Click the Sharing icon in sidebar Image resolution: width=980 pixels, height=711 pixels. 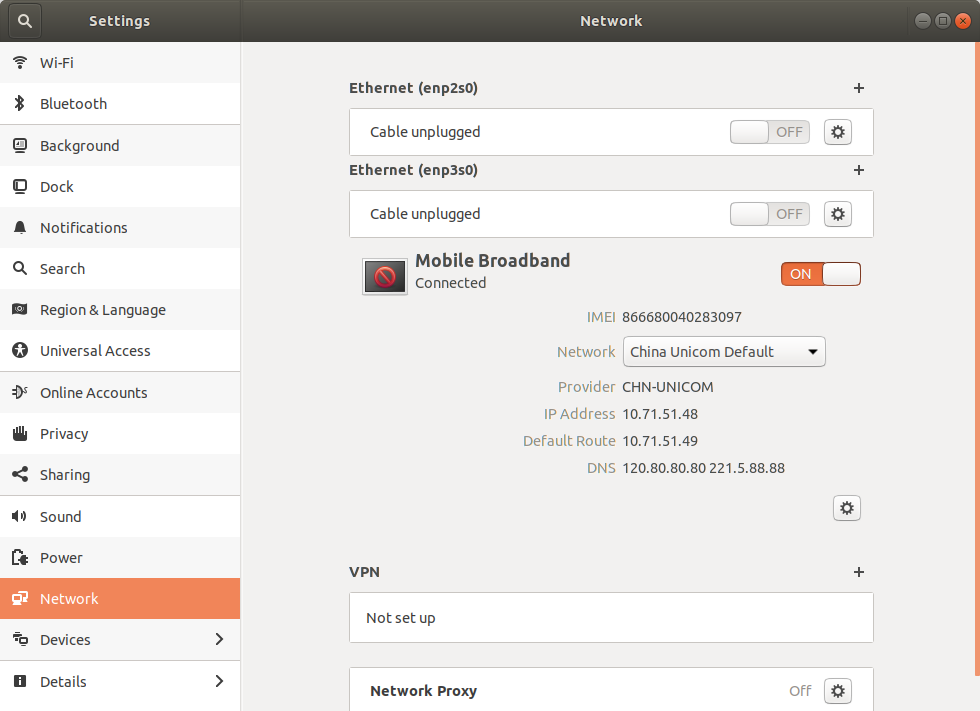click(x=20, y=474)
